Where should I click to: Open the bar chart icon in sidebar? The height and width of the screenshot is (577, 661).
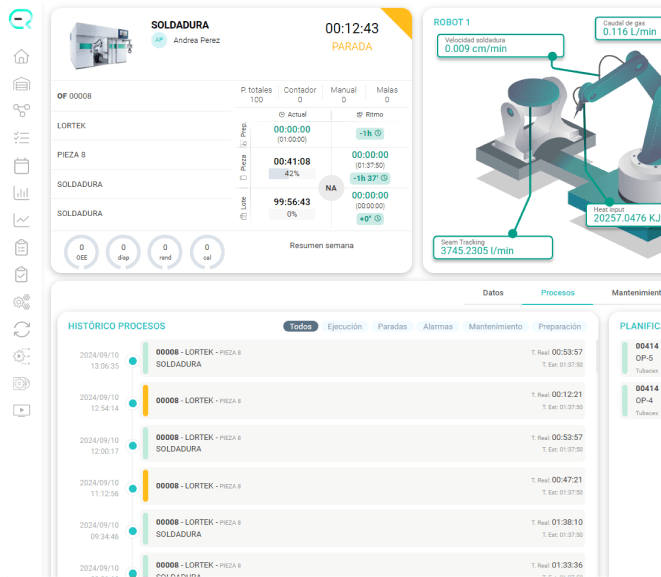coord(21,193)
